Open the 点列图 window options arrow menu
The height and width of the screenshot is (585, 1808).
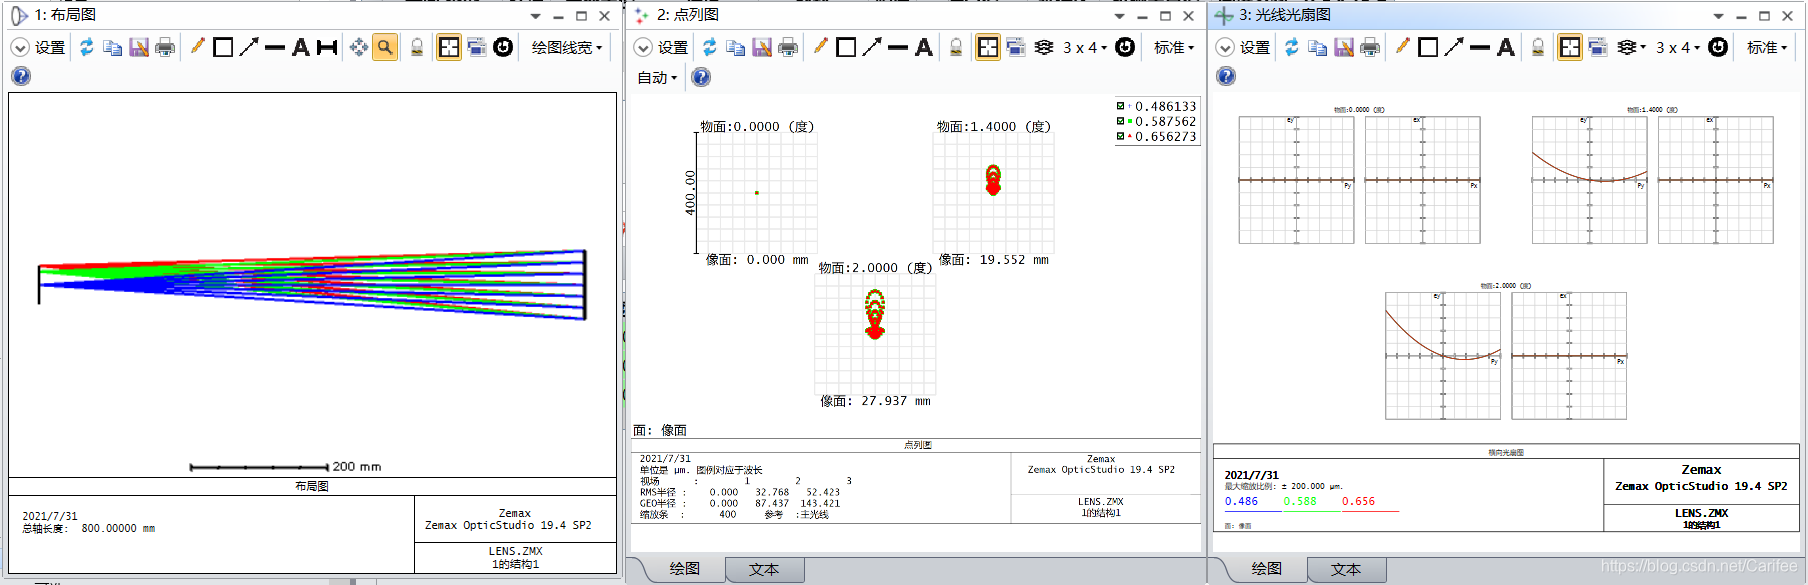pyautogui.click(x=1119, y=16)
